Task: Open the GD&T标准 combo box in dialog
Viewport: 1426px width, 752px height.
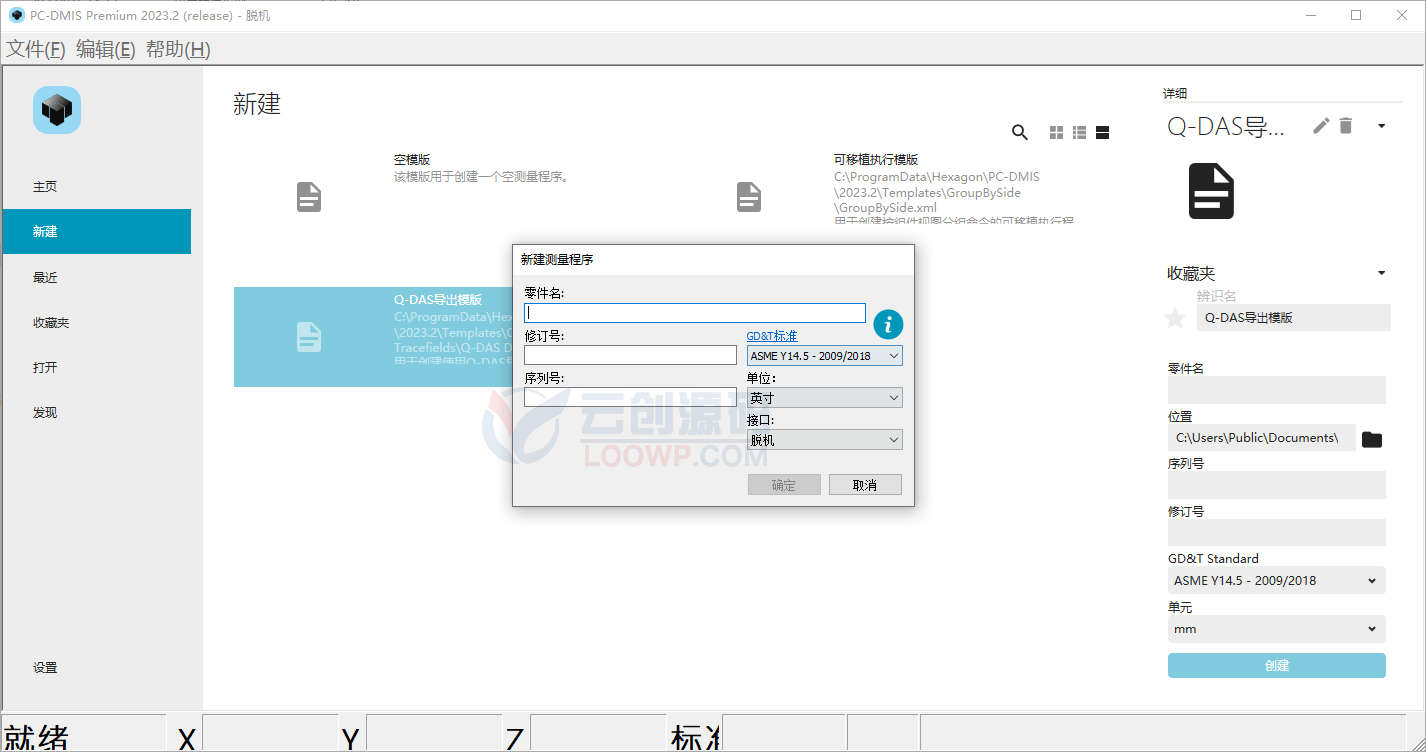Action: click(x=824, y=356)
